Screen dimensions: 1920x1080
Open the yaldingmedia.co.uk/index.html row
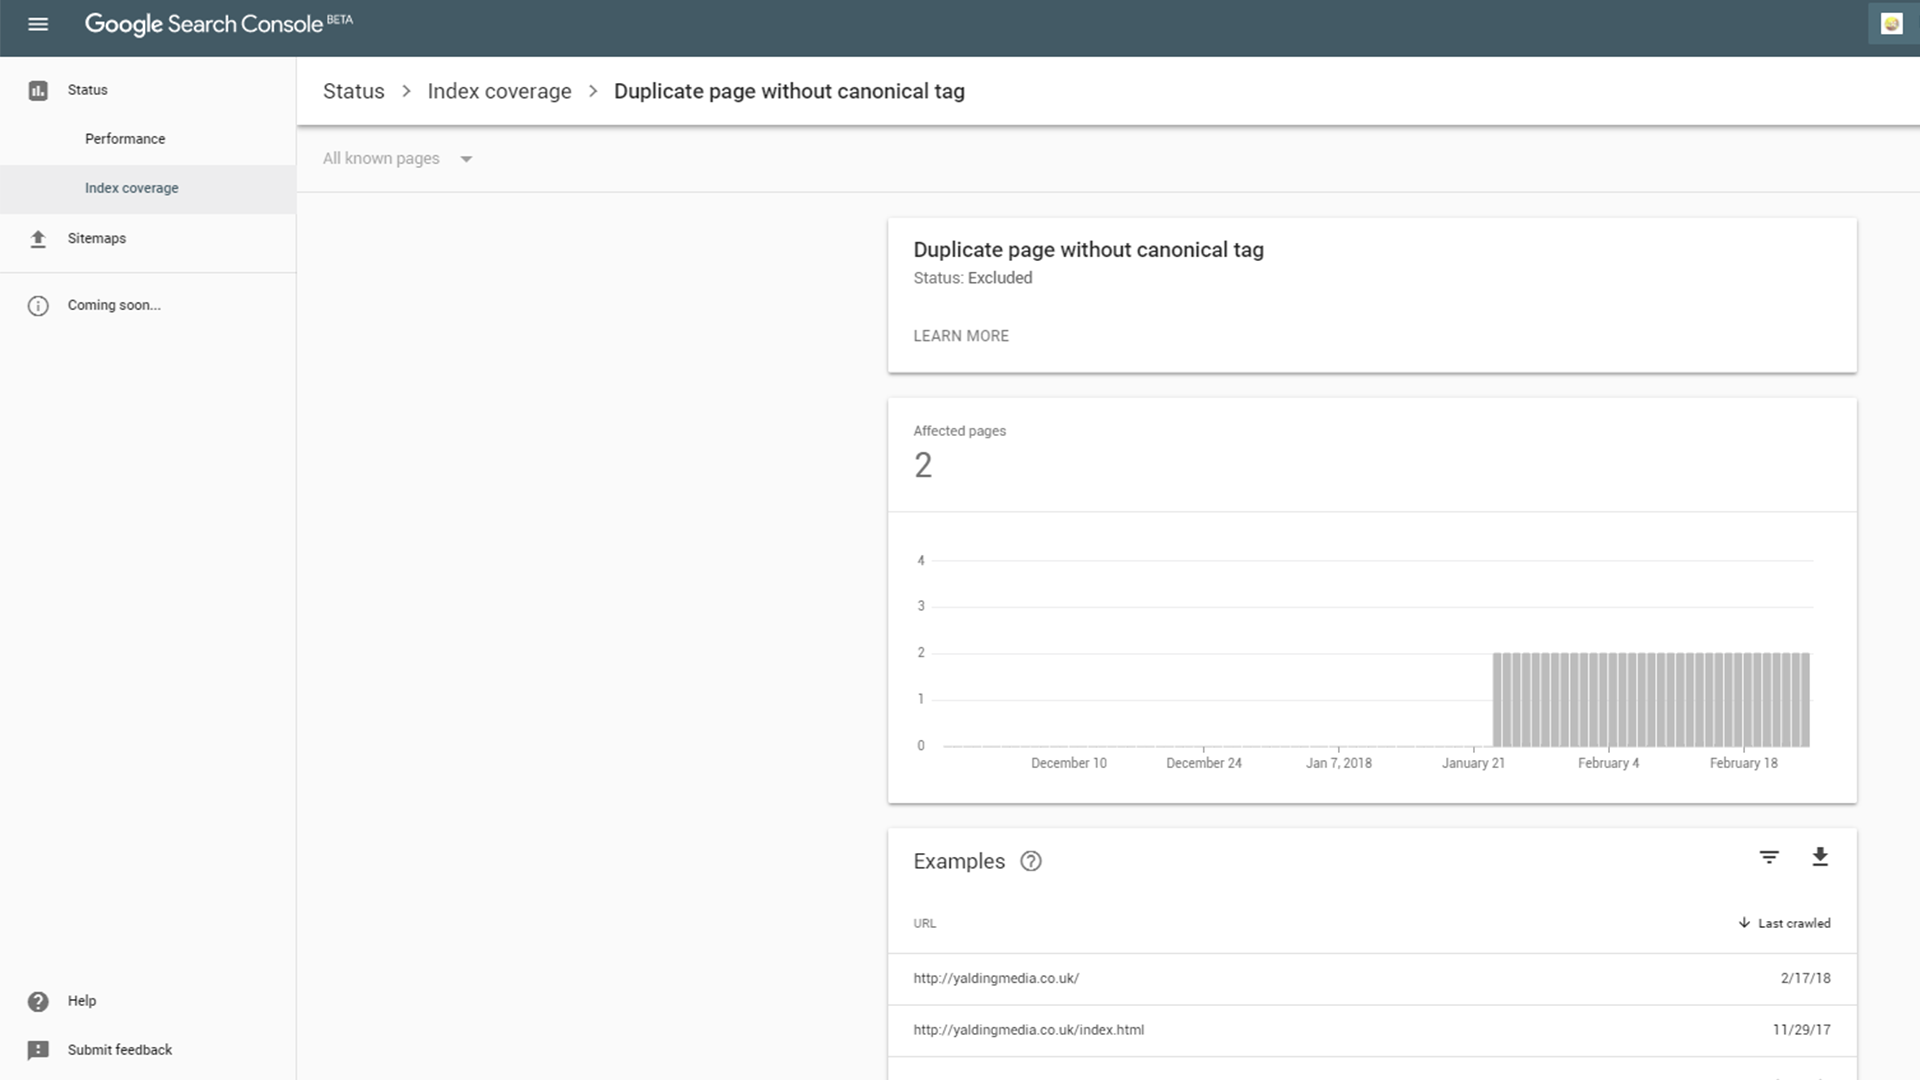[x=1372, y=1030]
